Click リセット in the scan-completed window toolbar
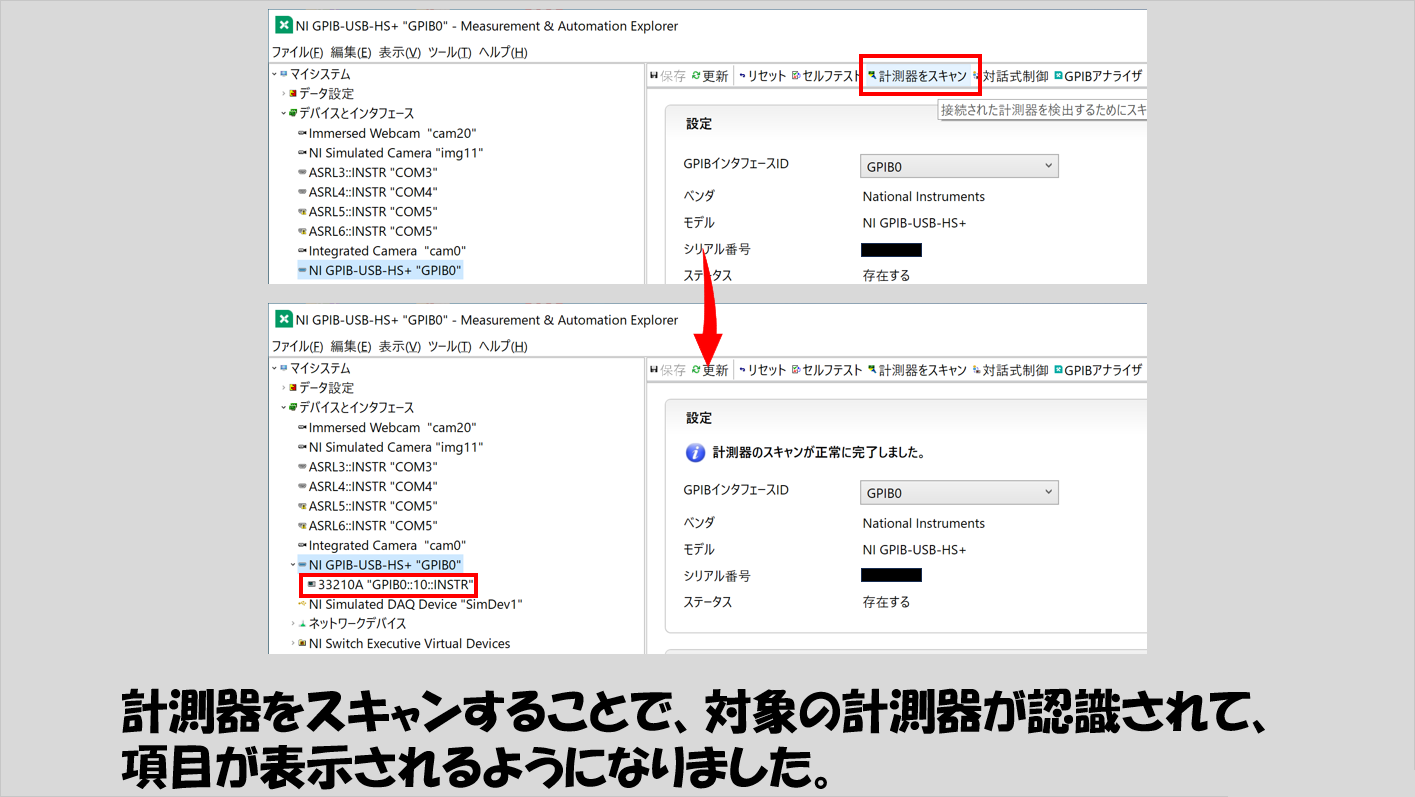 click(762, 370)
